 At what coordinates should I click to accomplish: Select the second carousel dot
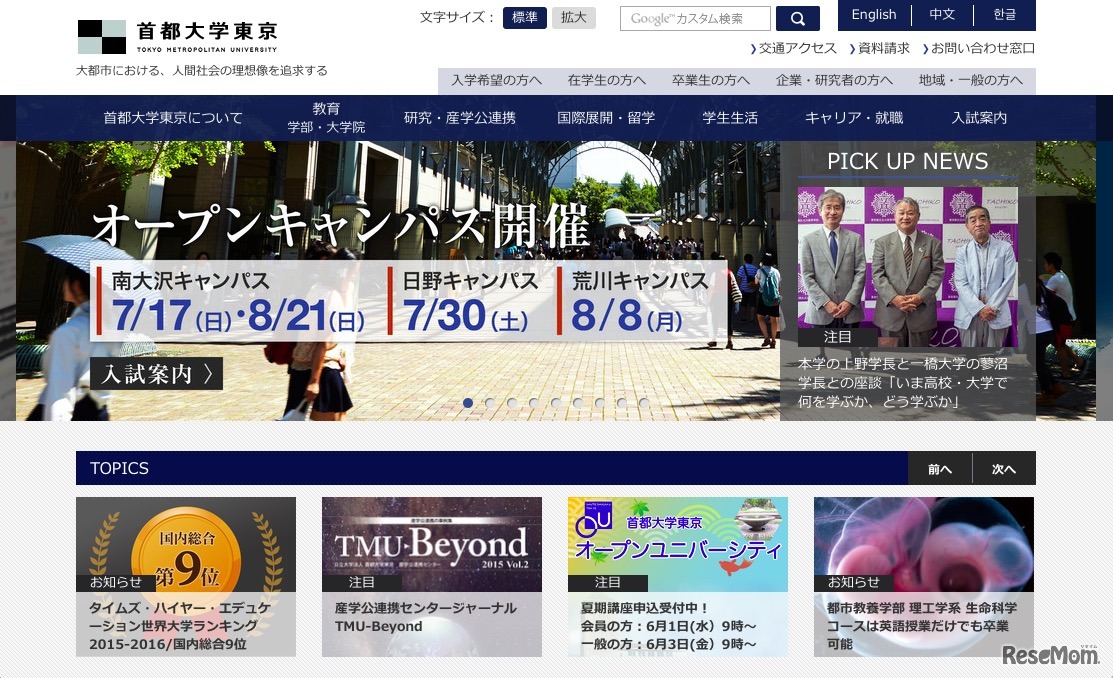point(490,403)
